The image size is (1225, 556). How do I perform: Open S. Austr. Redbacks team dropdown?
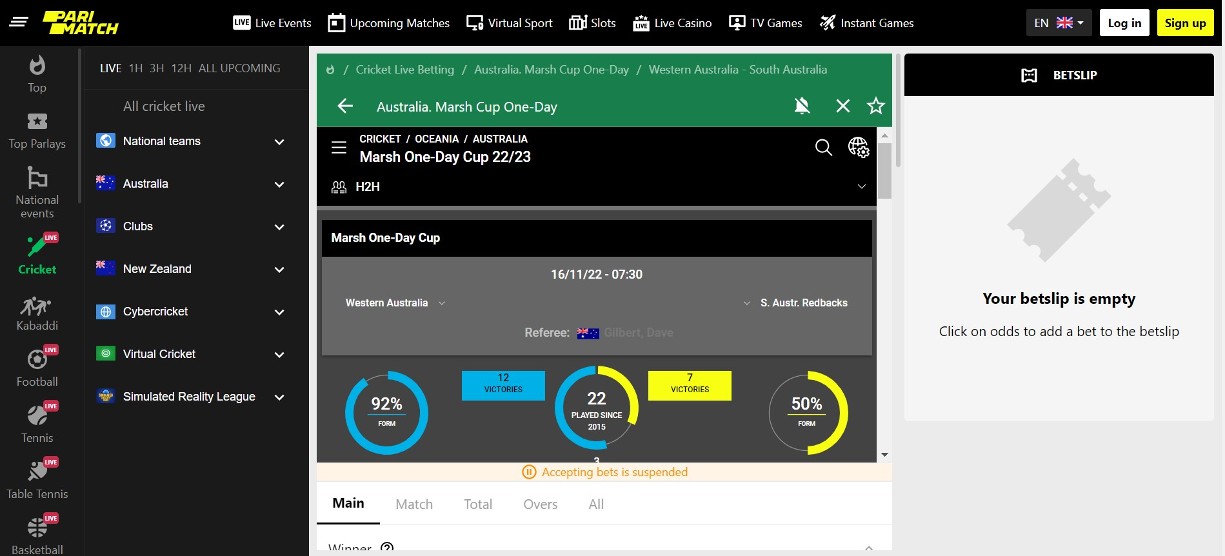tap(796, 303)
